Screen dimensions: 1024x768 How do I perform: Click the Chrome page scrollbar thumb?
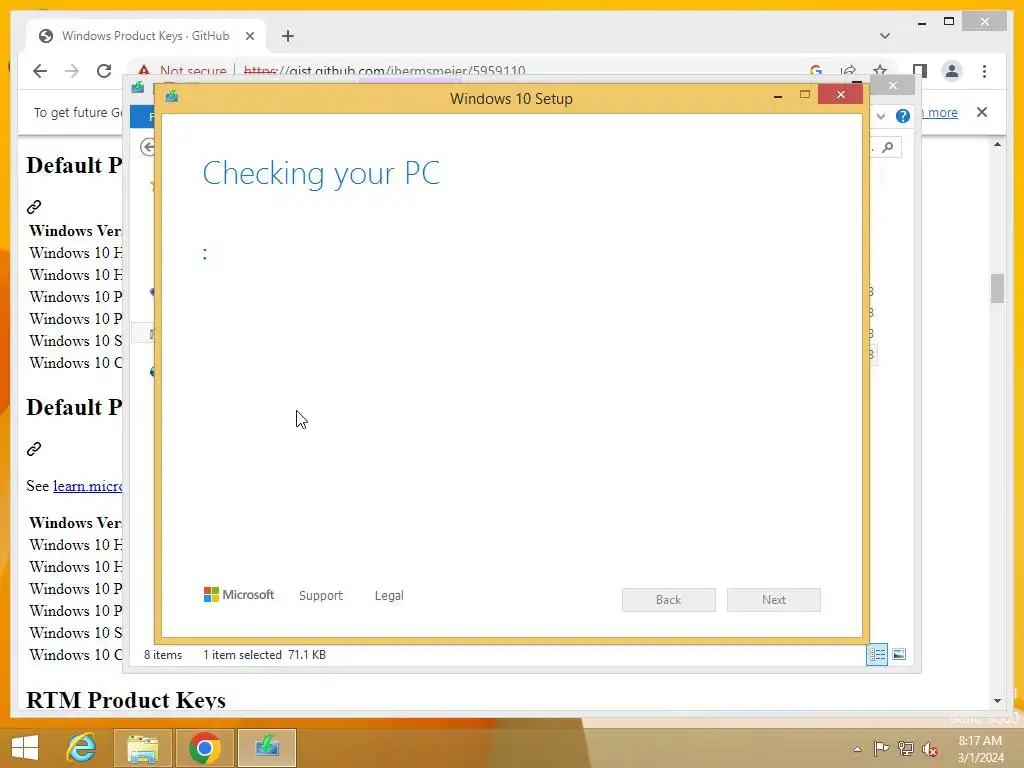coord(997,289)
